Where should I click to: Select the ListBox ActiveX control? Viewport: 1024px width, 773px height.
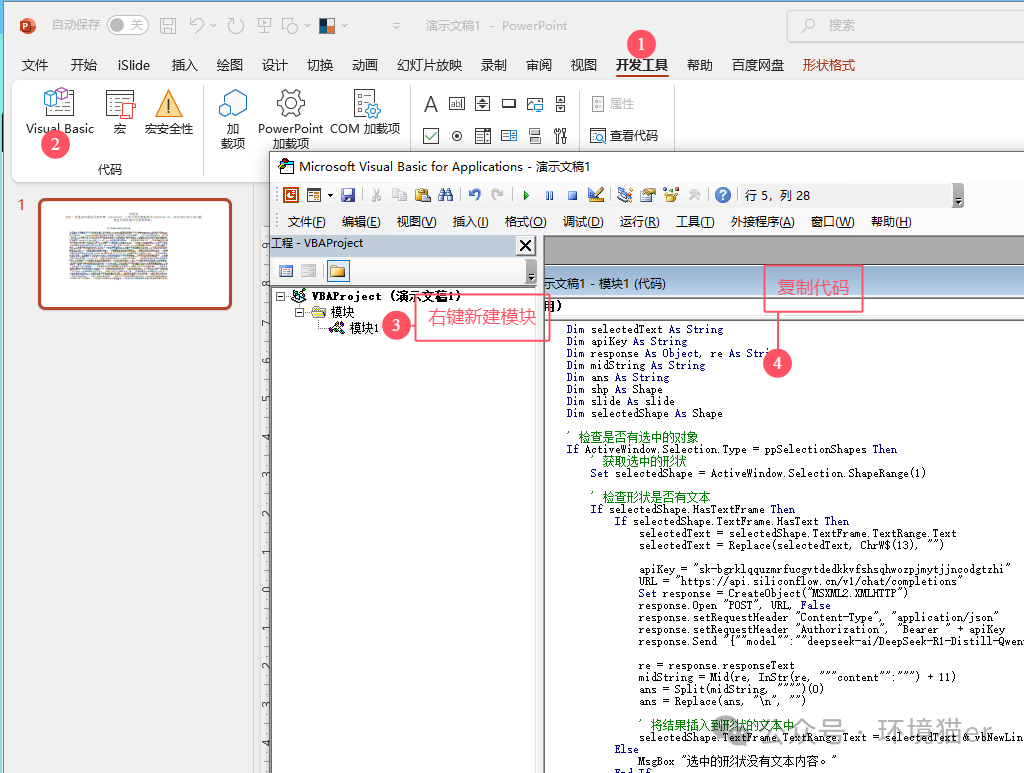click(483, 136)
